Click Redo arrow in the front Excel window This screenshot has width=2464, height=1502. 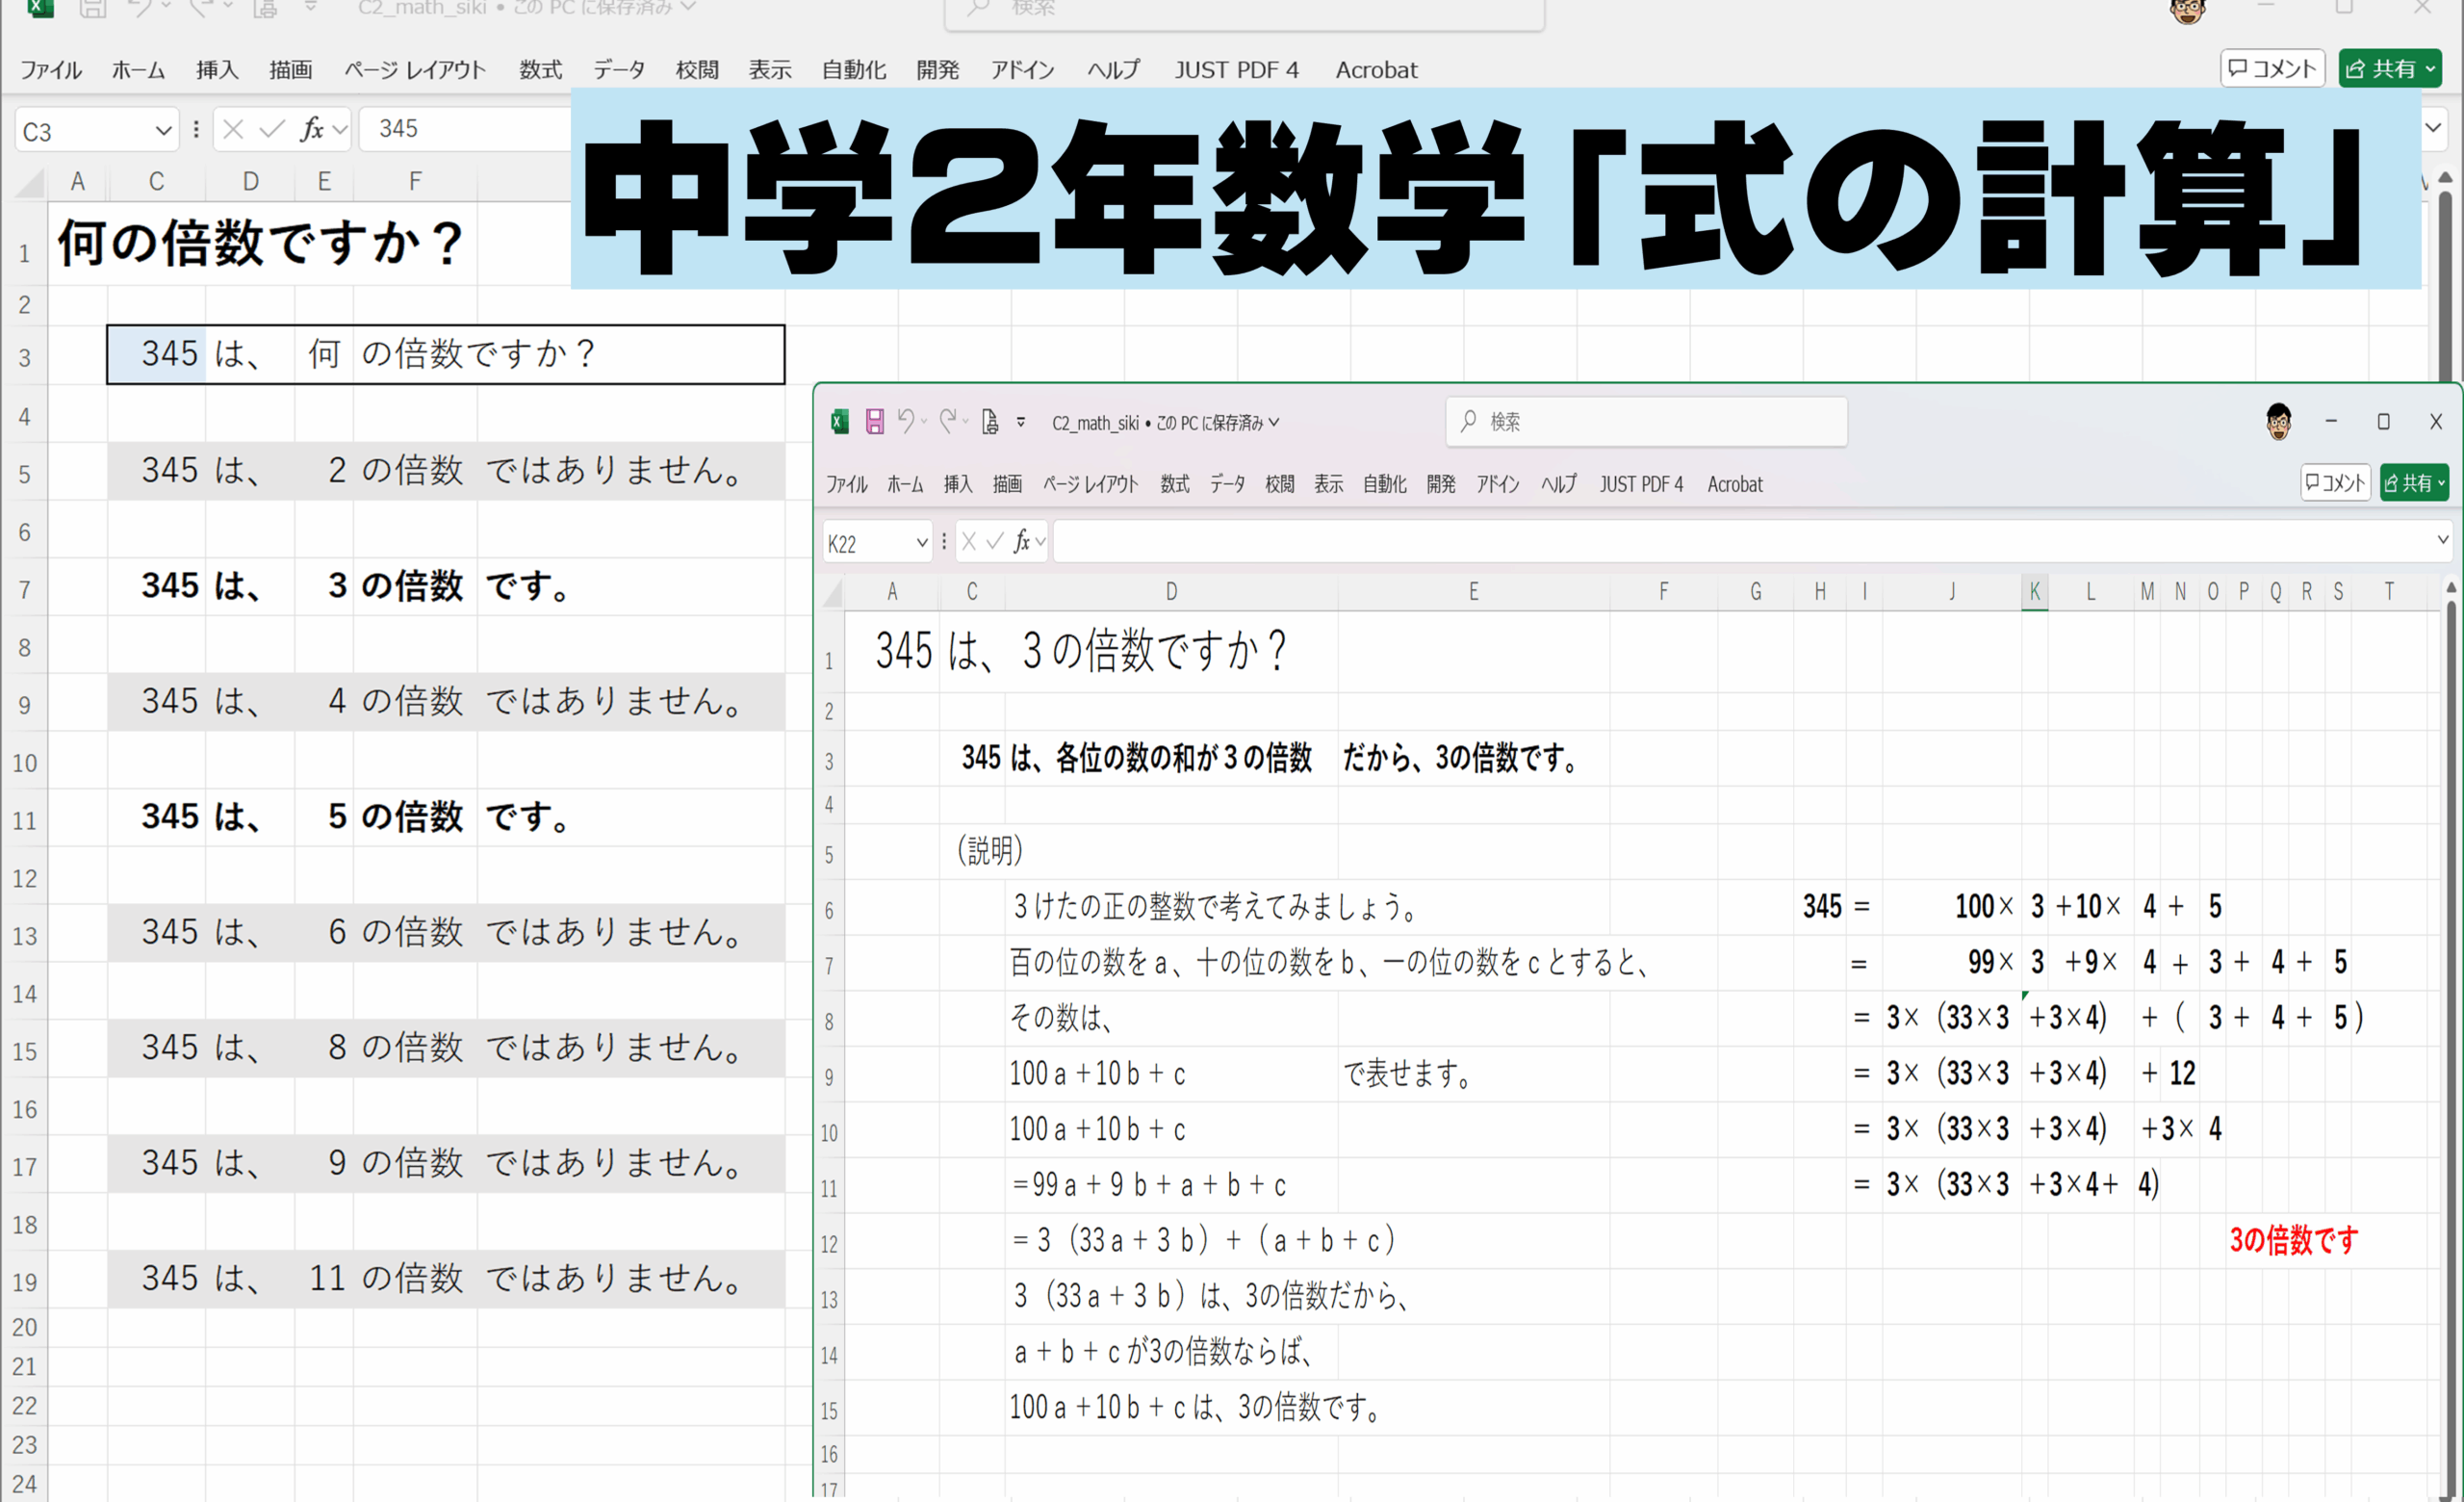click(x=948, y=422)
